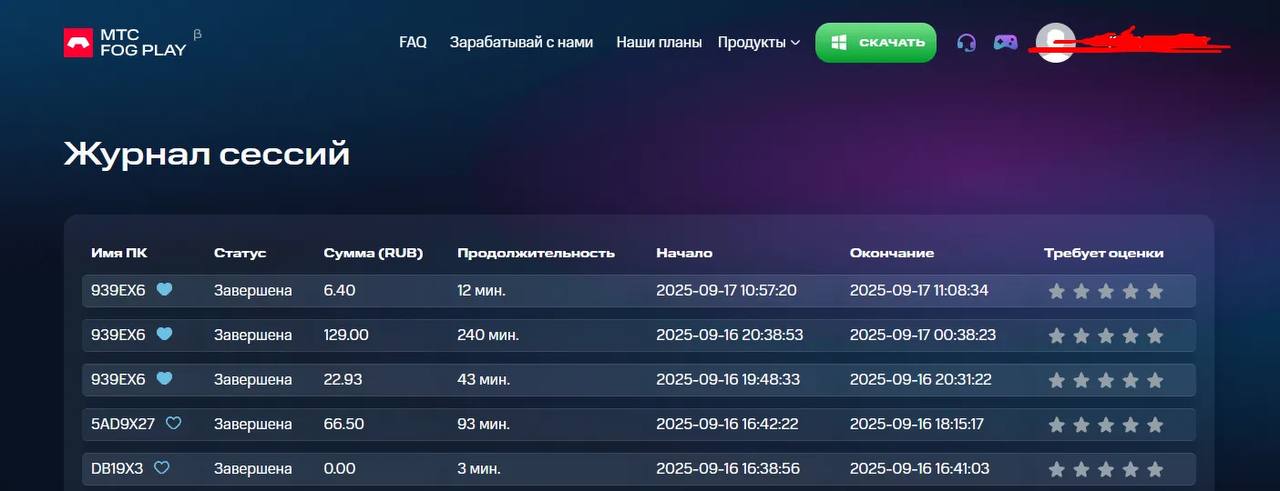Select the Имя ПК column header

point(119,253)
